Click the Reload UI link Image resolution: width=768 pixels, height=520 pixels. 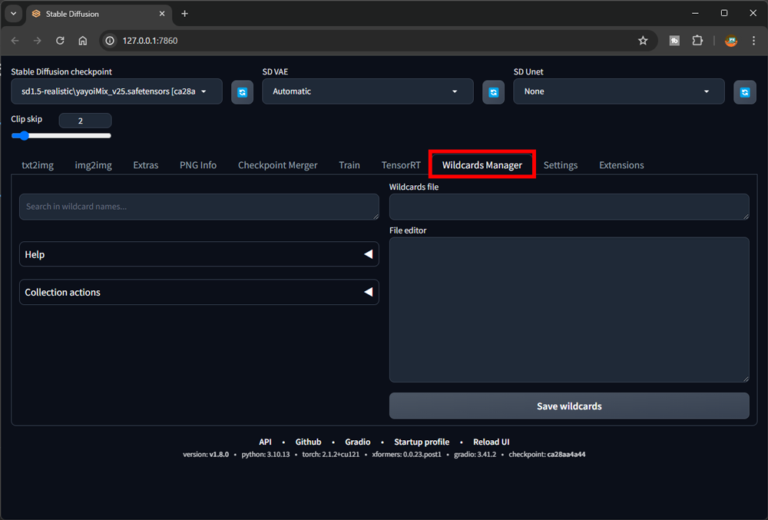click(x=491, y=442)
